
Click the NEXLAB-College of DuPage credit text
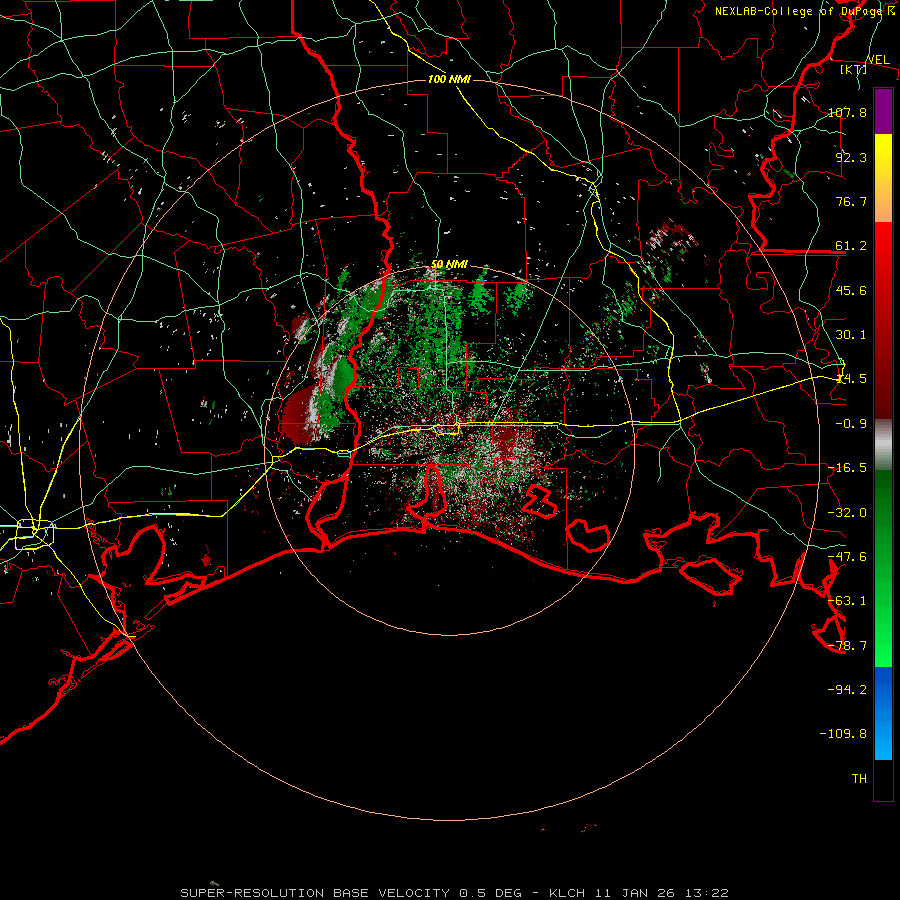(x=805, y=11)
